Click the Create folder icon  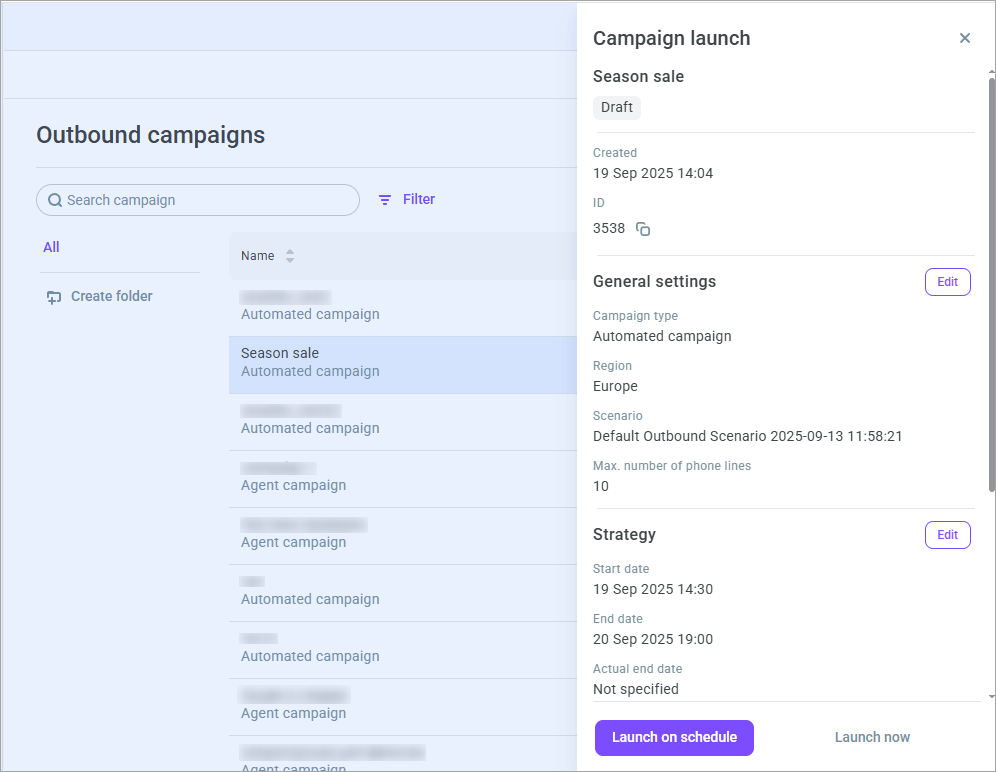(x=54, y=297)
